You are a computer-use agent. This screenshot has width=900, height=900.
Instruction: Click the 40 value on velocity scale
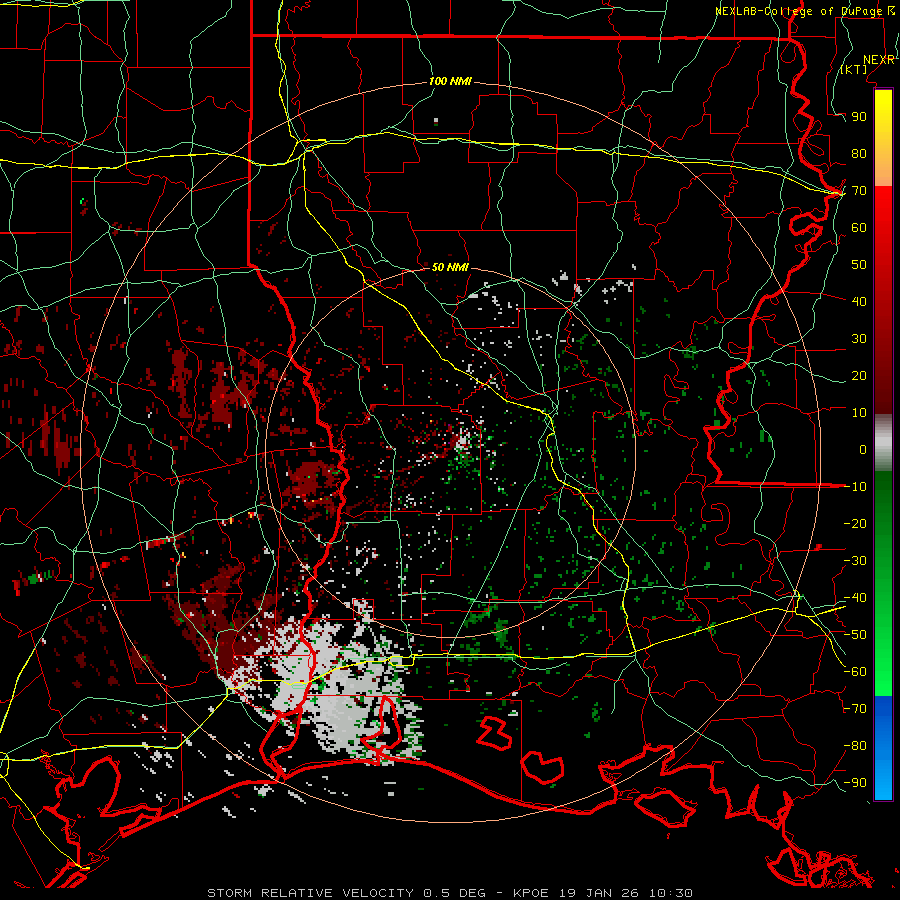859,301
